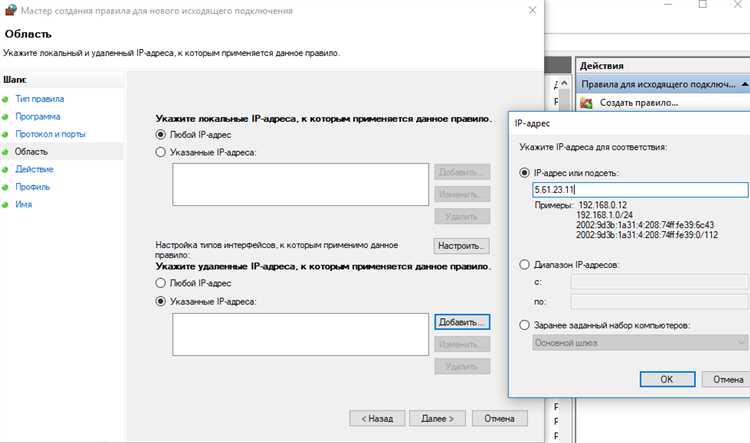Cancel the wizard with 'Отмена' button
The width and height of the screenshot is (750, 443).
tap(500, 419)
